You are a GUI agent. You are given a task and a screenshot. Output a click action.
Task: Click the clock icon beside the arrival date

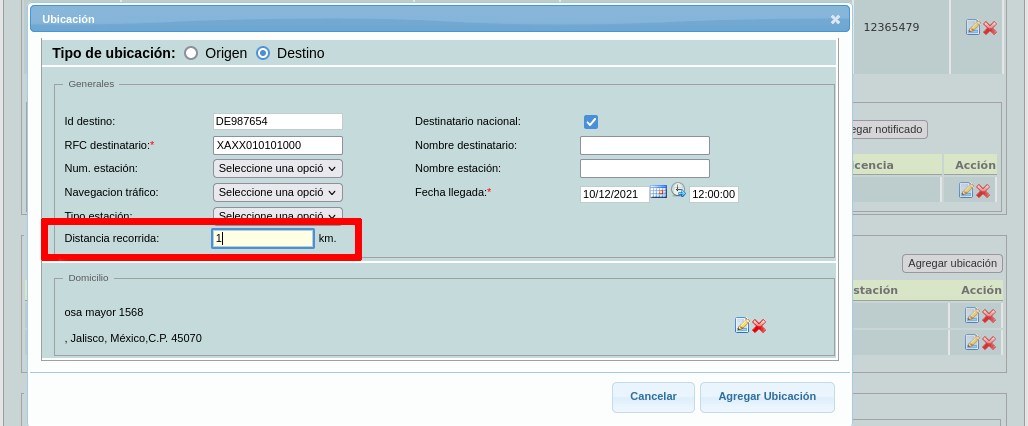[678, 191]
